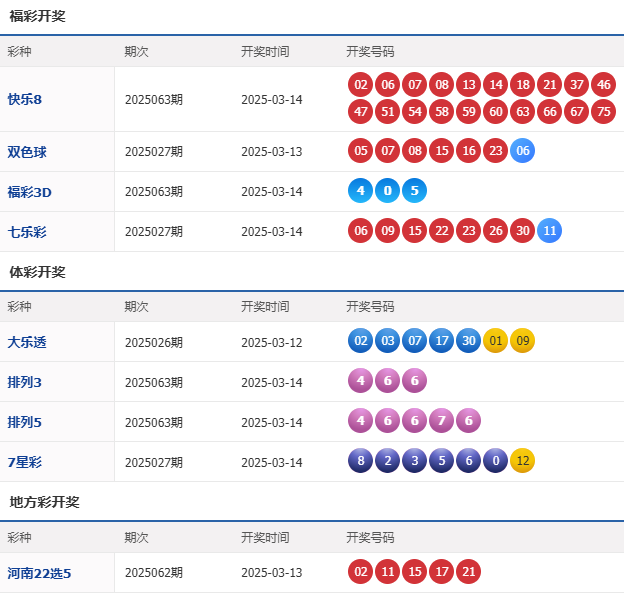Click the purple ball 7 in the 排列5 row
Image resolution: width=624 pixels, height=593 pixels.
pyautogui.click(x=442, y=420)
